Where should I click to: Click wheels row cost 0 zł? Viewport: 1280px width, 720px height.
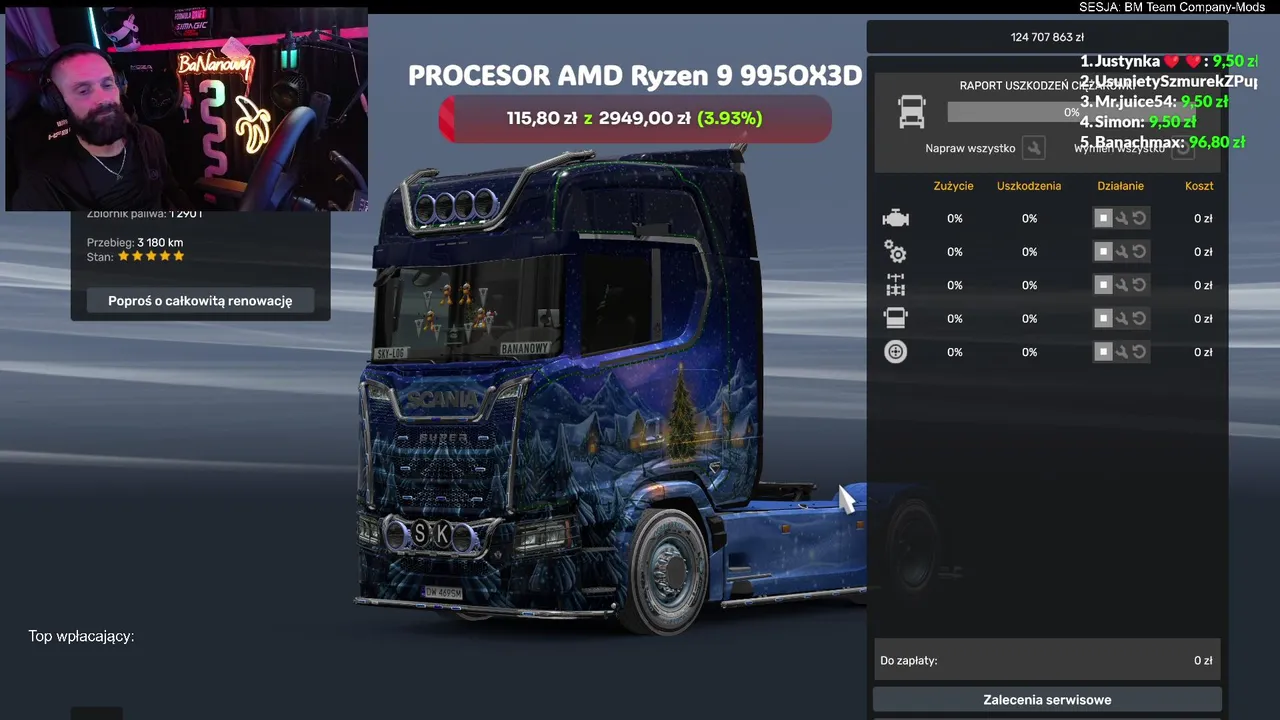click(1203, 352)
